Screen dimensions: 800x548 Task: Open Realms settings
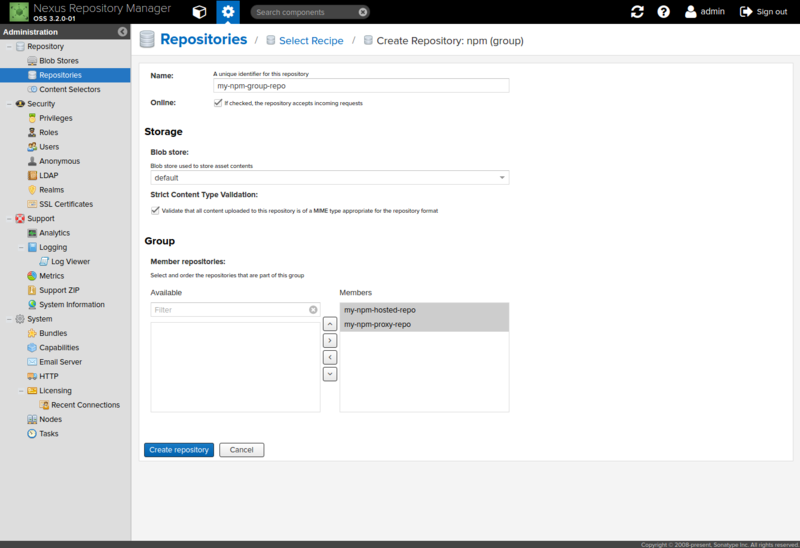tap(52, 189)
